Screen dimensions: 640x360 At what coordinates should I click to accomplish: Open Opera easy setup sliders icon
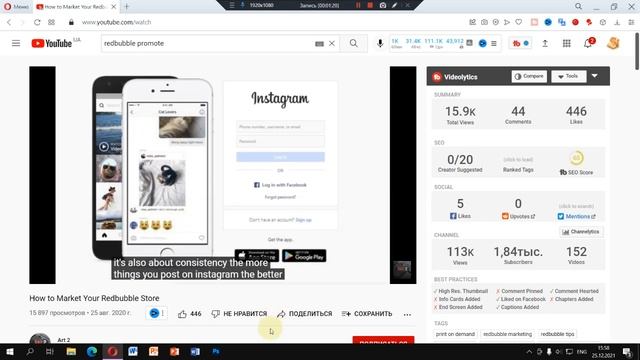(x=631, y=22)
